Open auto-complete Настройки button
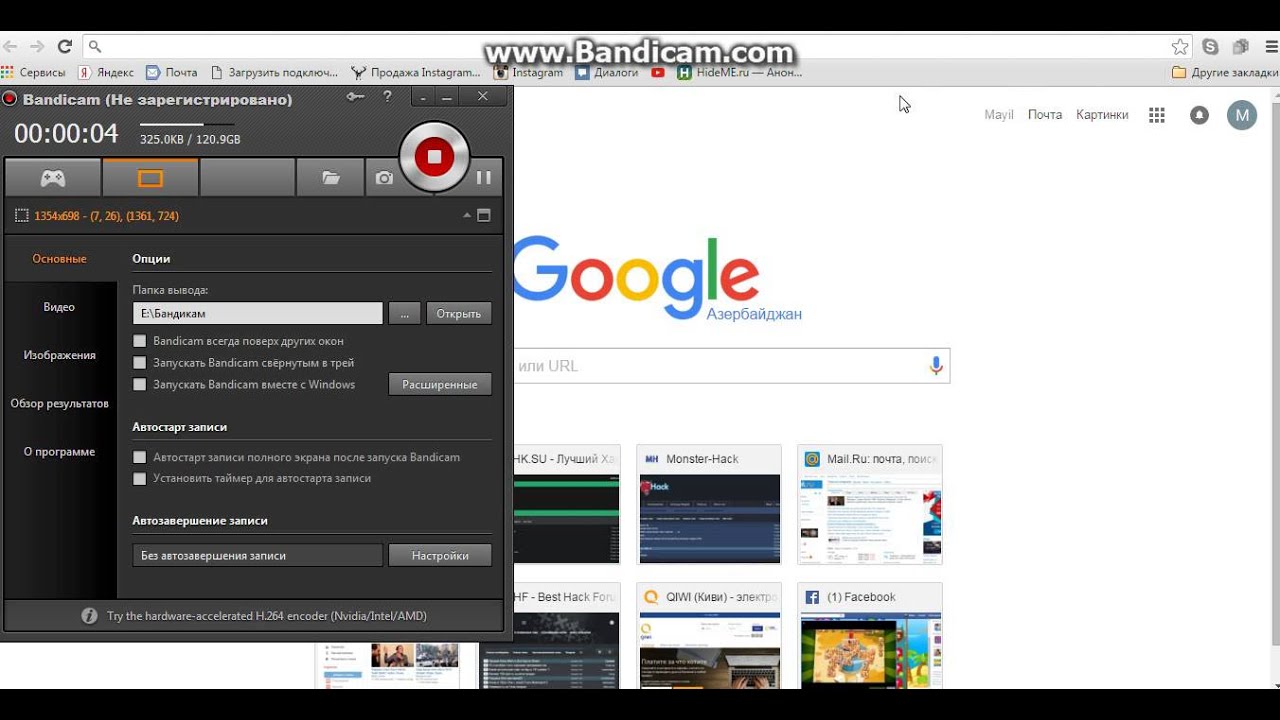The width and height of the screenshot is (1280, 720). coord(440,555)
